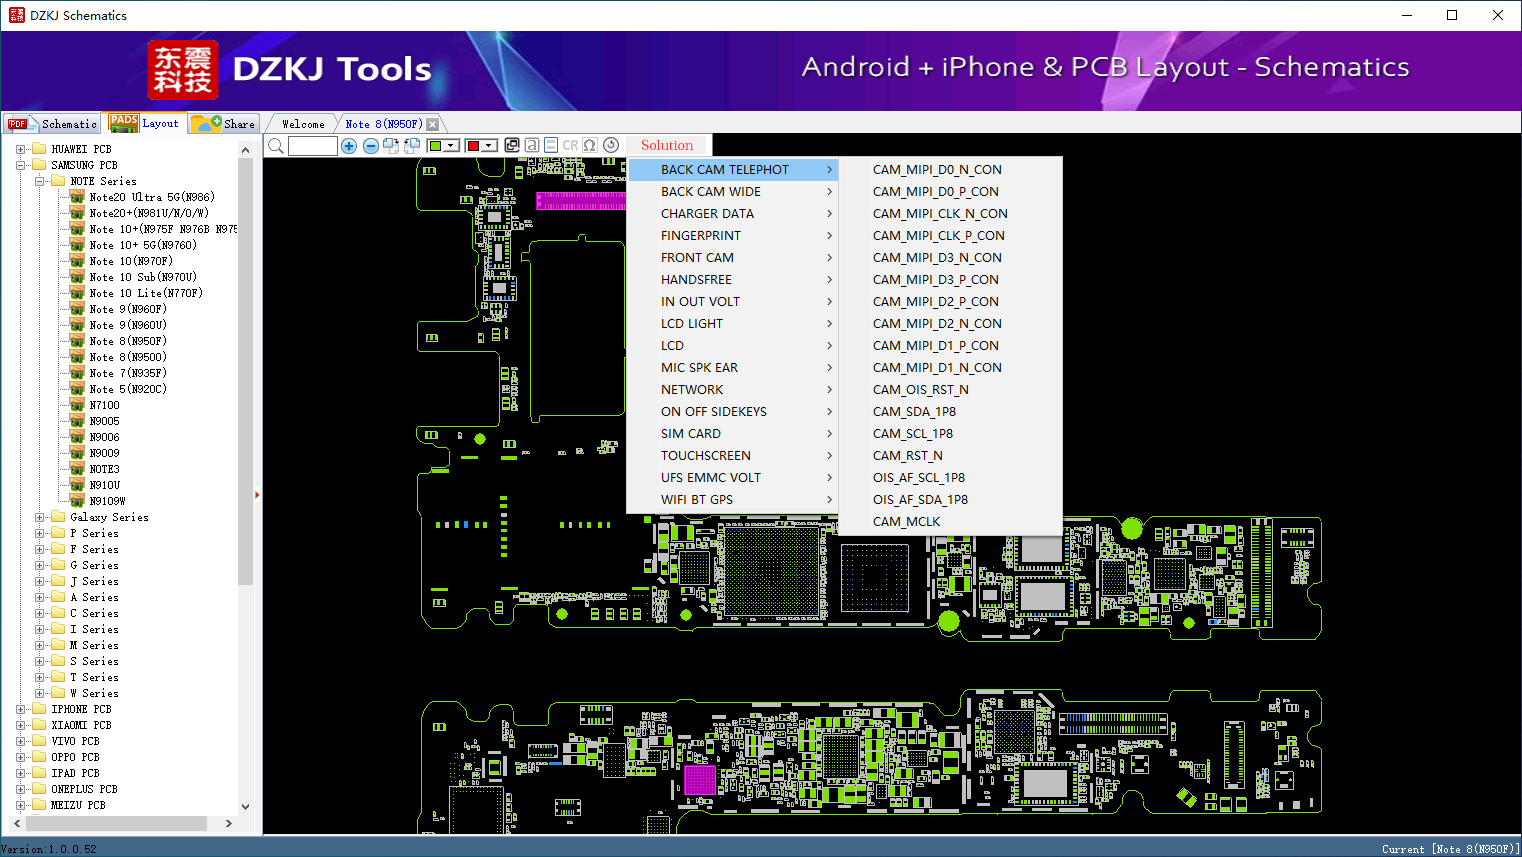
Task: Click the magnifier search icon
Action: point(276,146)
